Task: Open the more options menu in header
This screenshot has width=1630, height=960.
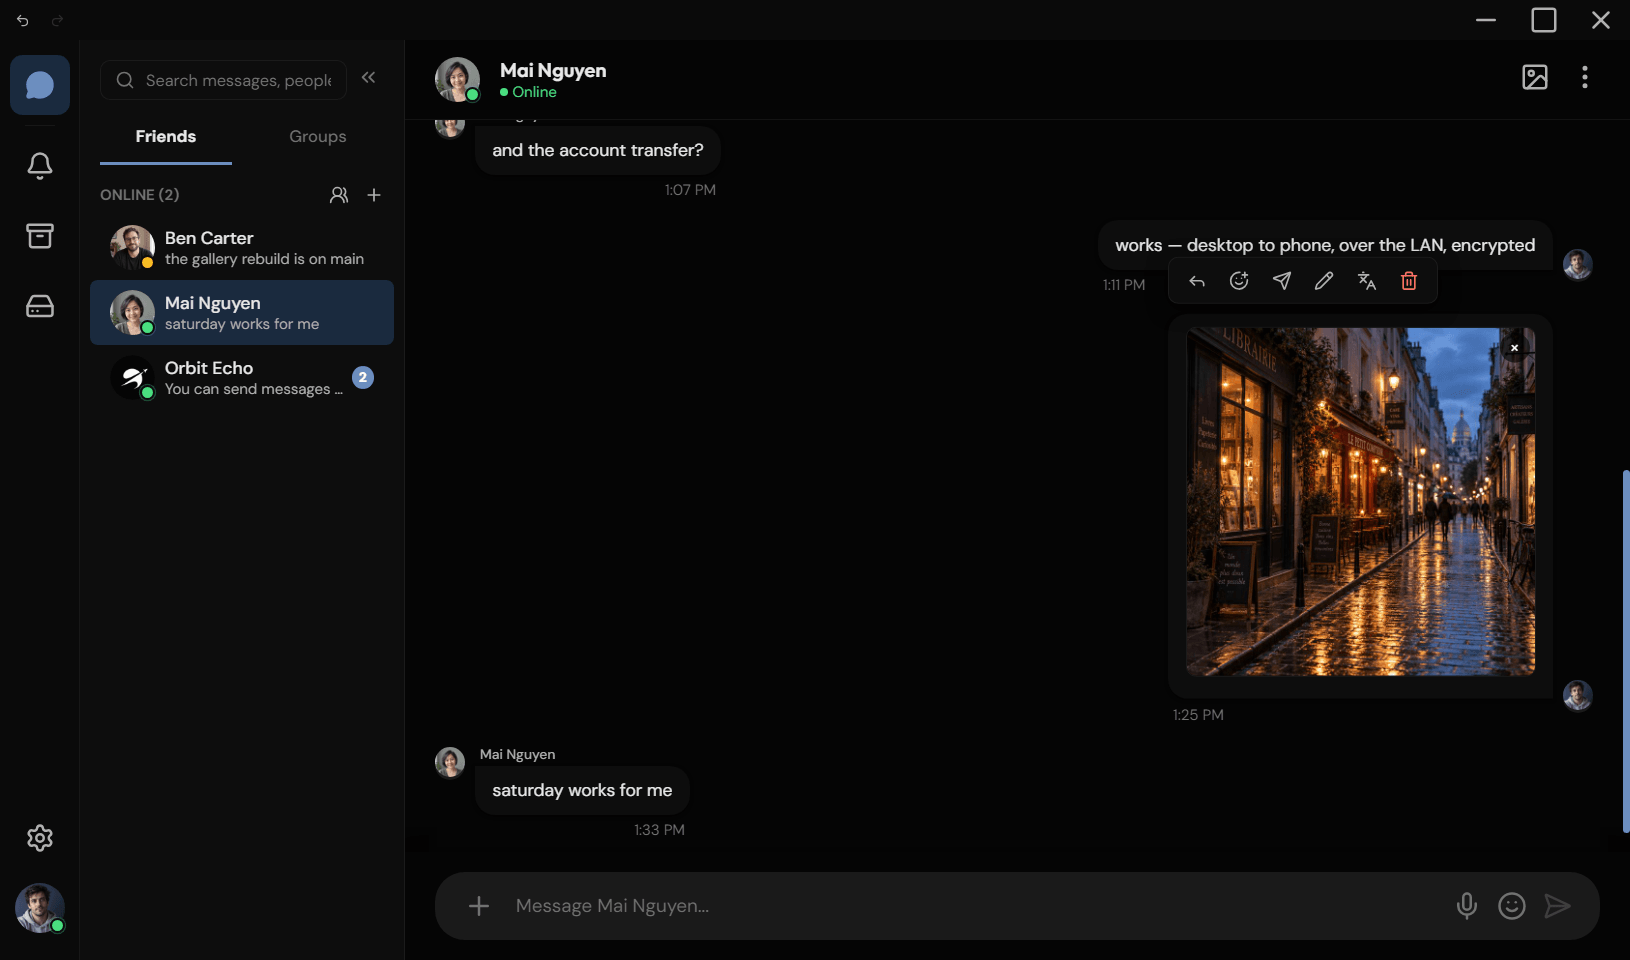Action: click(1585, 77)
